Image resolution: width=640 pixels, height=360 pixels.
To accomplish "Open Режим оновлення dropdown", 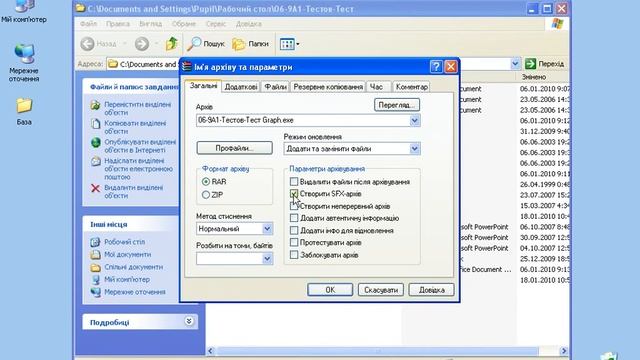I will (414, 149).
